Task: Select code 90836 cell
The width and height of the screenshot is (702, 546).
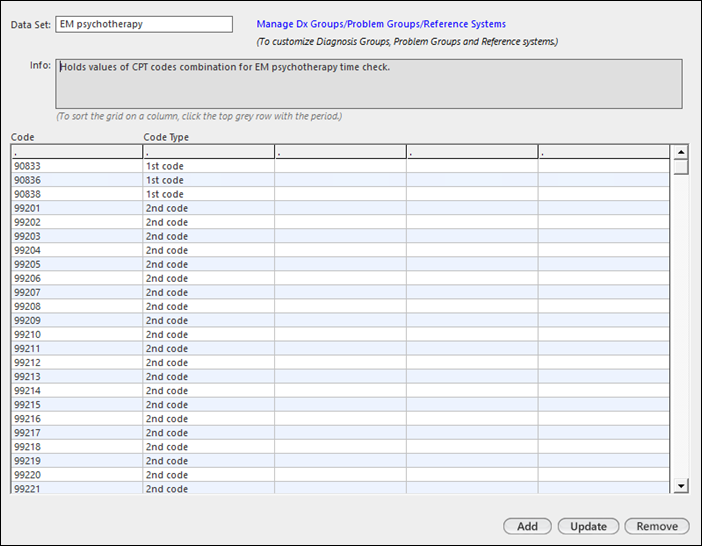Action: [77, 180]
